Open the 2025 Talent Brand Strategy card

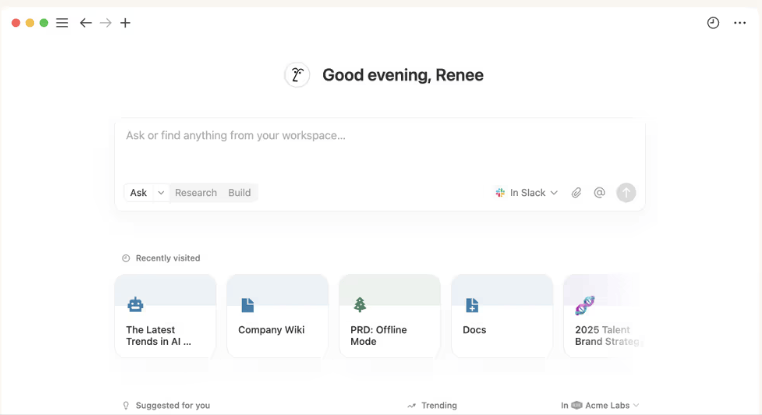coord(604,316)
